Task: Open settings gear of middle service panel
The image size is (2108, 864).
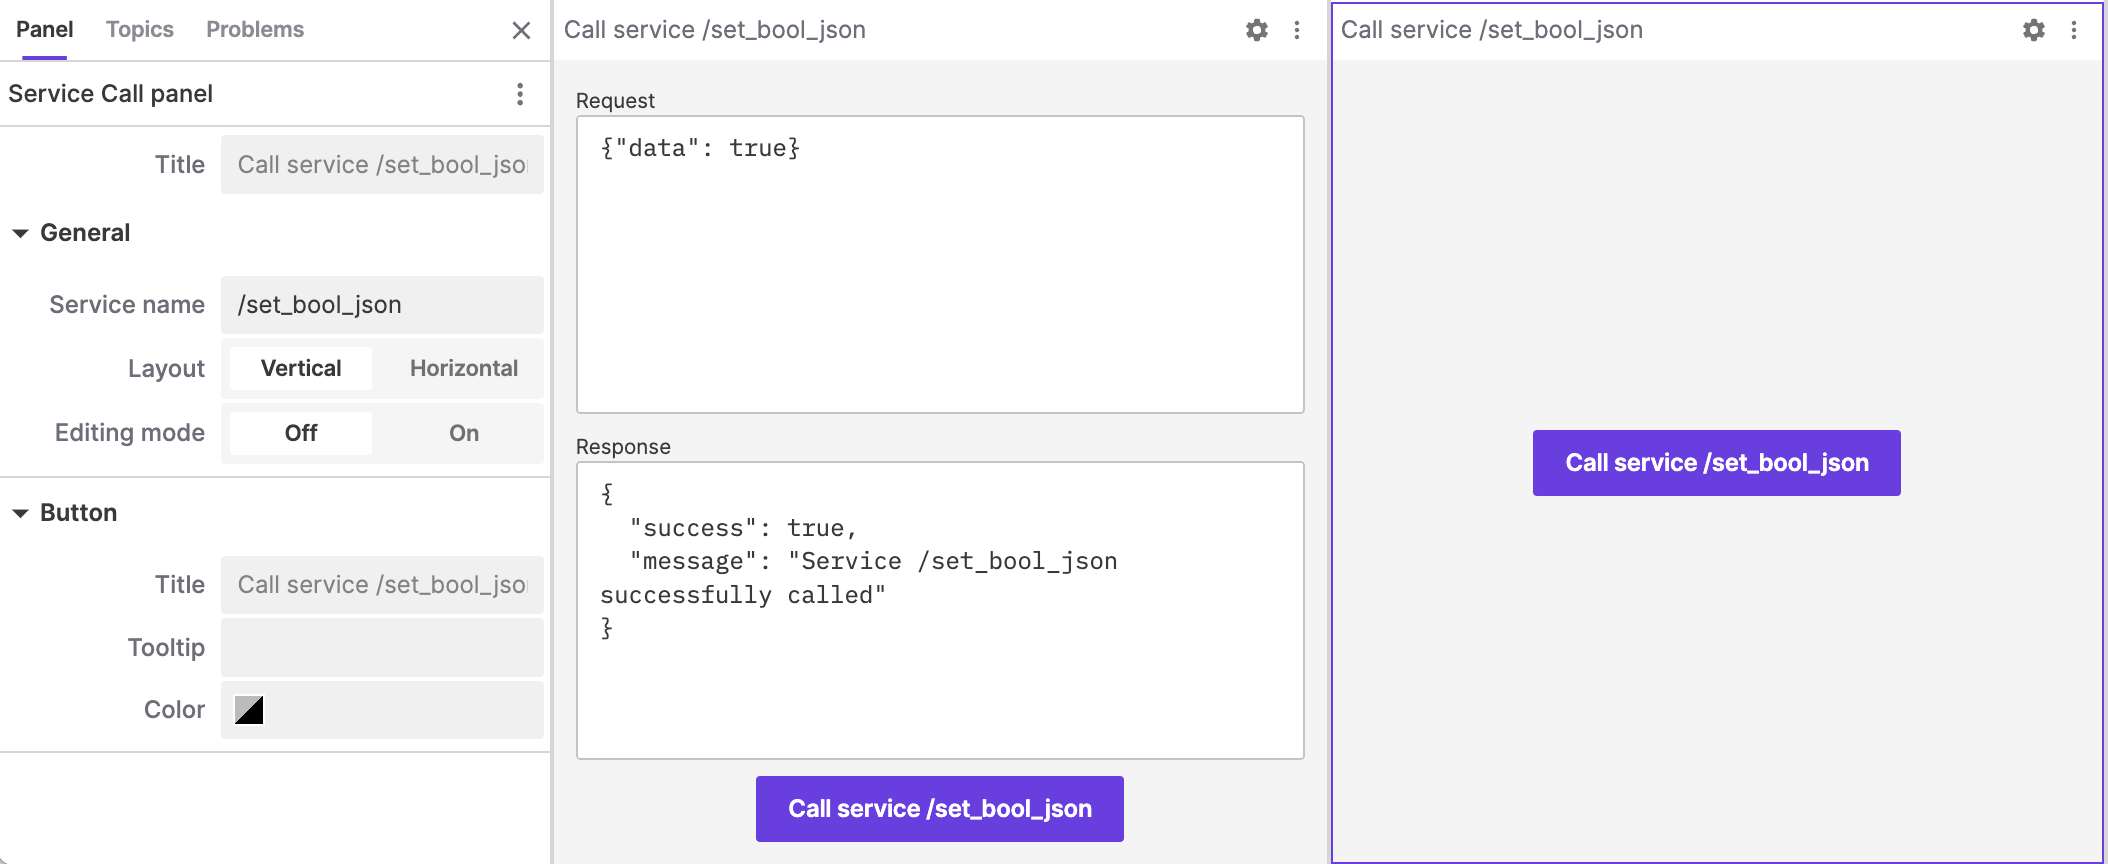Action: pyautogui.click(x=1256, y=30)
